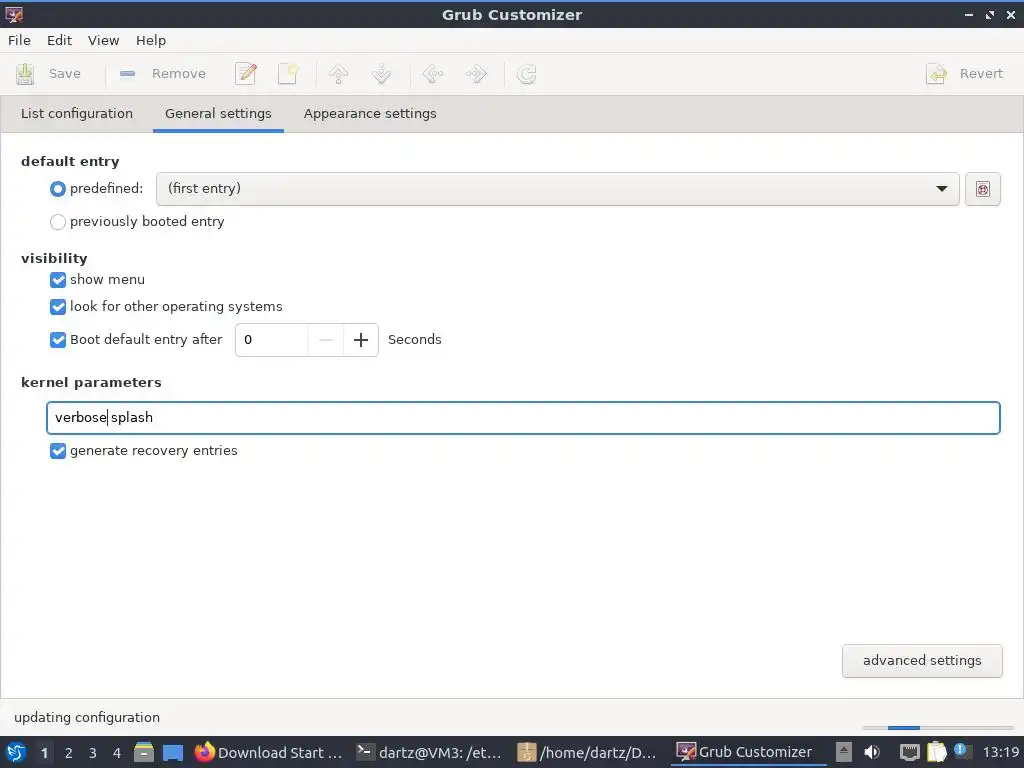Viewport: 1024px width, 768px height.
Task: Click the Revert toolbar button
Action: tap(965, 74)
